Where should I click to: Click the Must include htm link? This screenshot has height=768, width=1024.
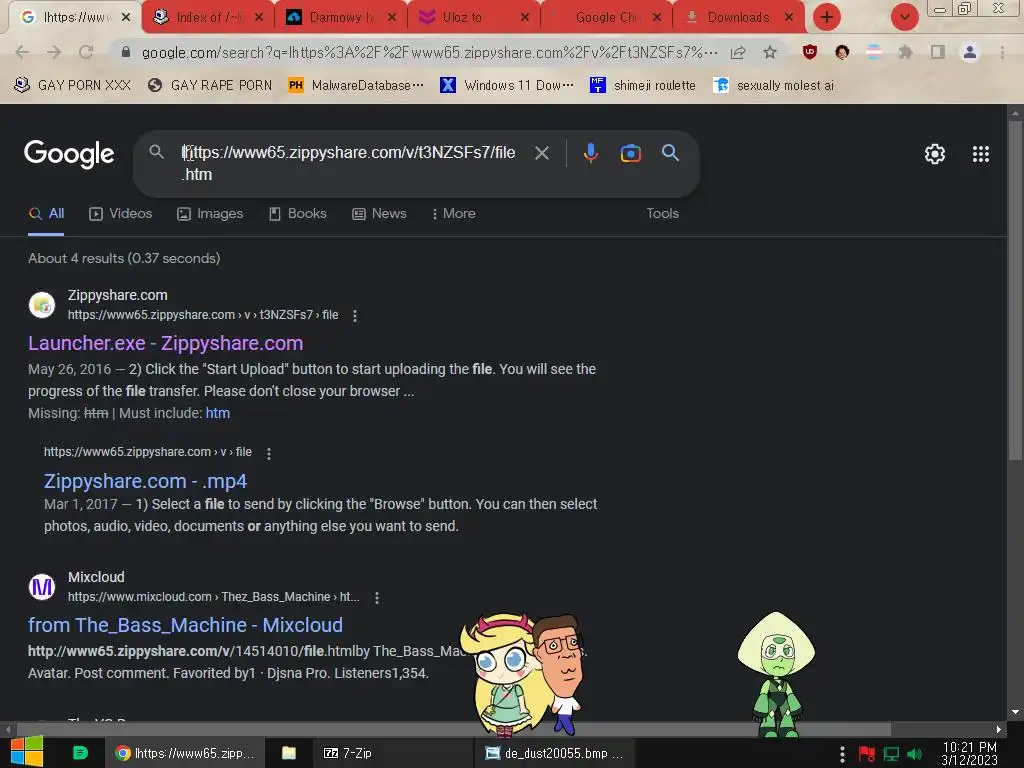(217, 413)
